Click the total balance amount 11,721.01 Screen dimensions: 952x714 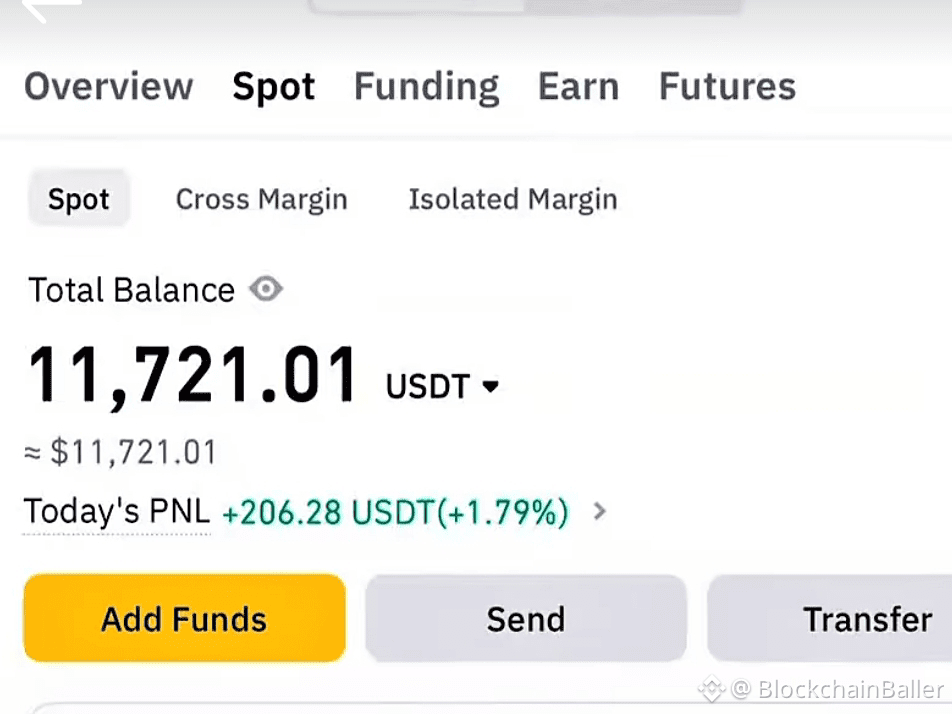point(193,374)
